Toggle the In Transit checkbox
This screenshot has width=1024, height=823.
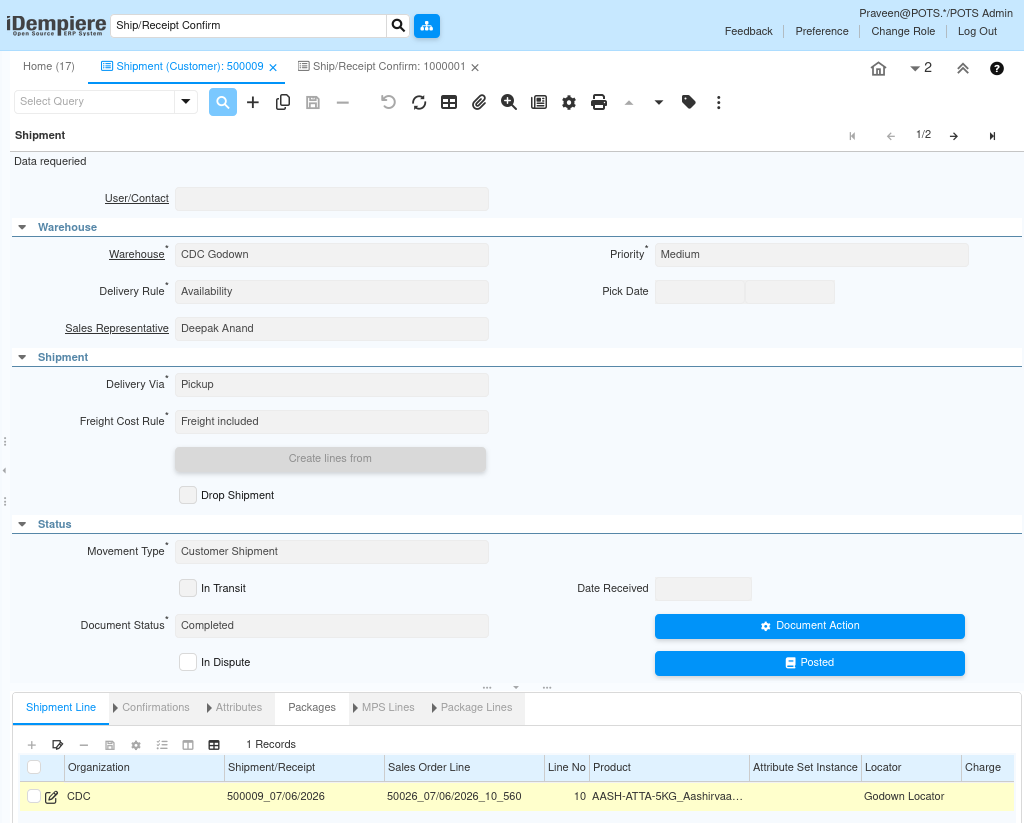[188, 588]
